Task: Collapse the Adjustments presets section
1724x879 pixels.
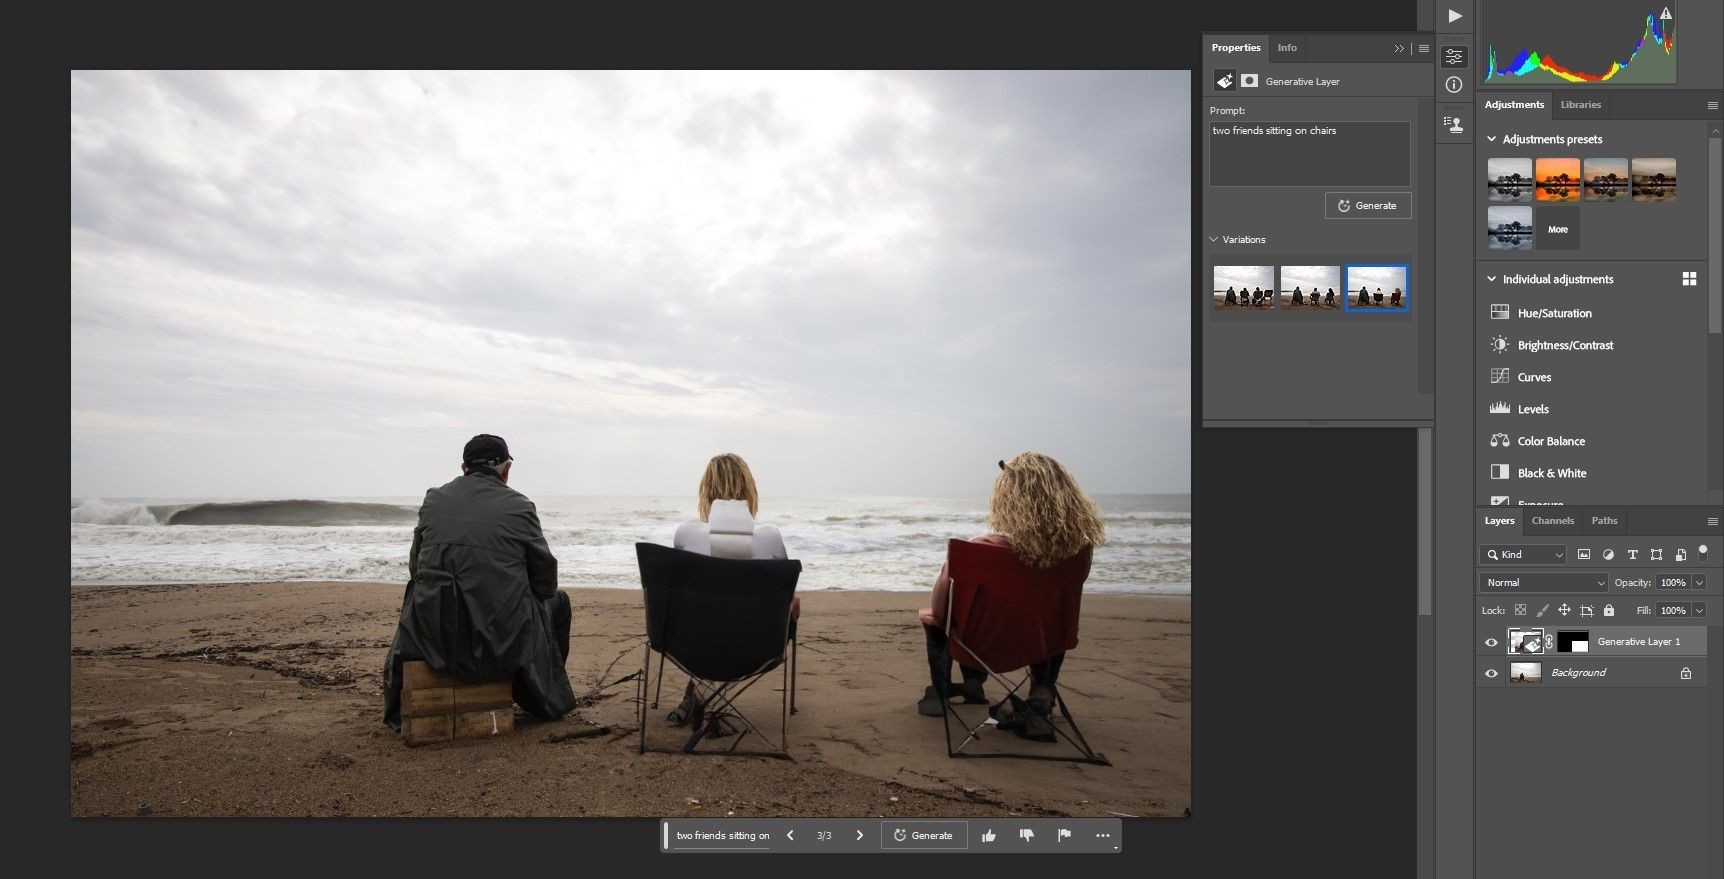Action: (x=1492, y=139)
